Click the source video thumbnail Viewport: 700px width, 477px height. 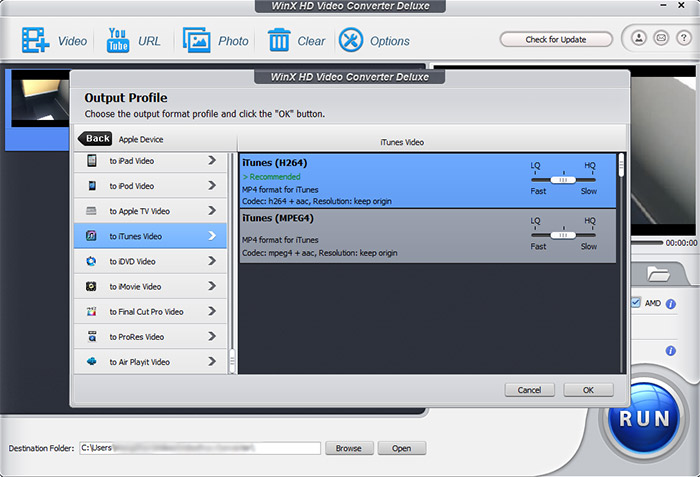pos(41,98)
